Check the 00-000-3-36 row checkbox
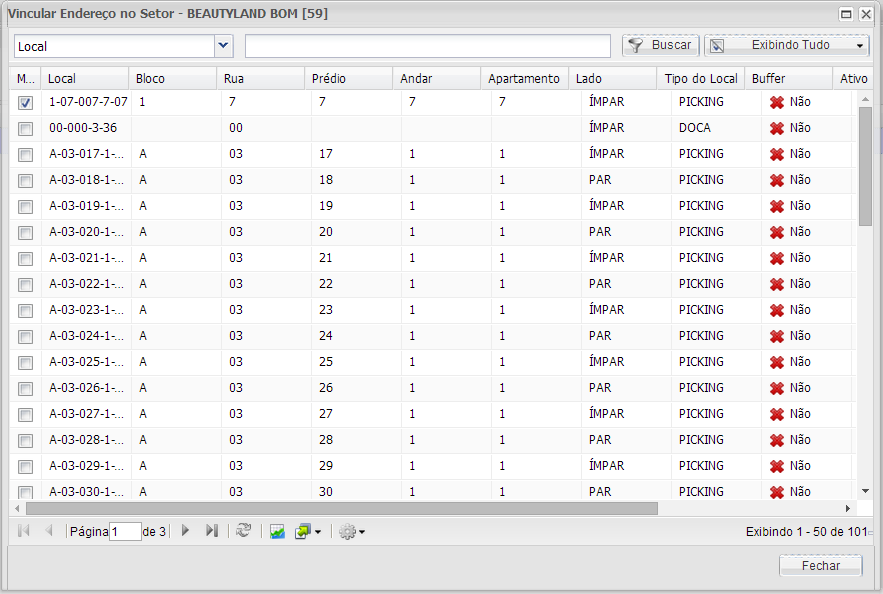The image size is (883, 594). 25,129
